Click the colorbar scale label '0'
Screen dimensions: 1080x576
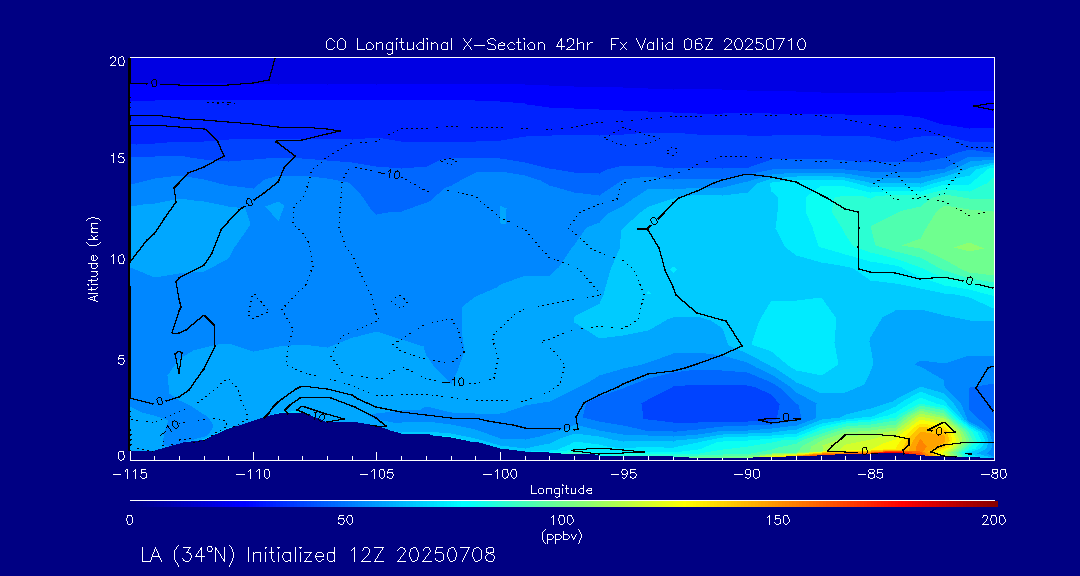click(129, 520)
